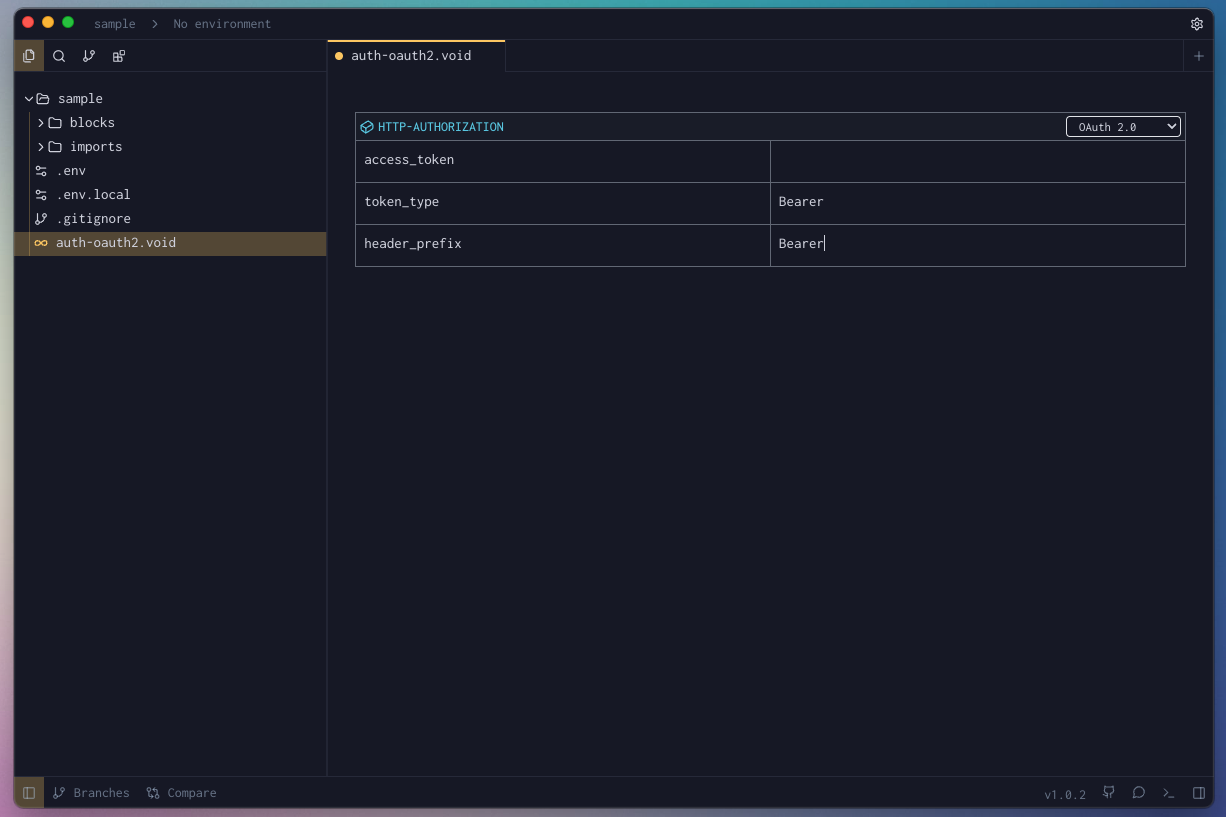Open the file explorer sidebar icon
Image resolution: width=1226 pixels, height=817 pixels.
tap(29, 56)
